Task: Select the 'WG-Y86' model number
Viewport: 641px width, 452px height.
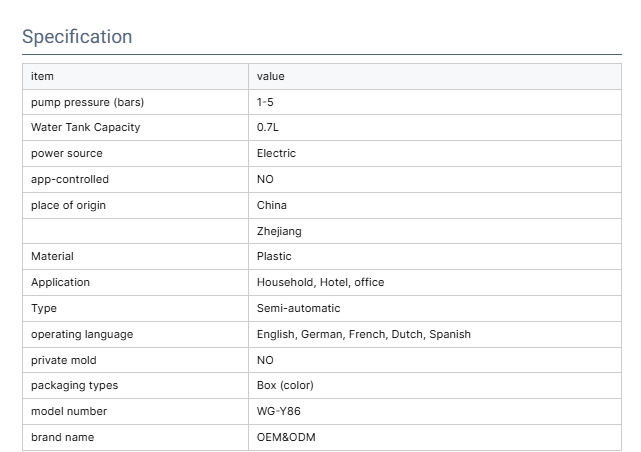Action: click(280, 411)
